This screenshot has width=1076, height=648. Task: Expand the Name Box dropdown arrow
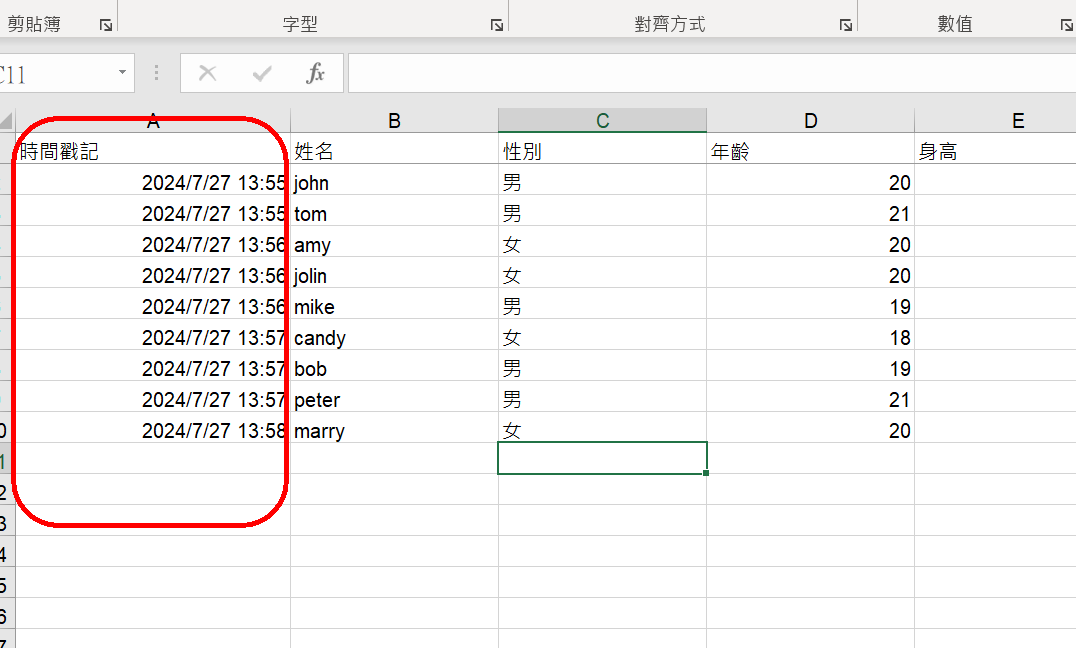(x=123, y=73)
